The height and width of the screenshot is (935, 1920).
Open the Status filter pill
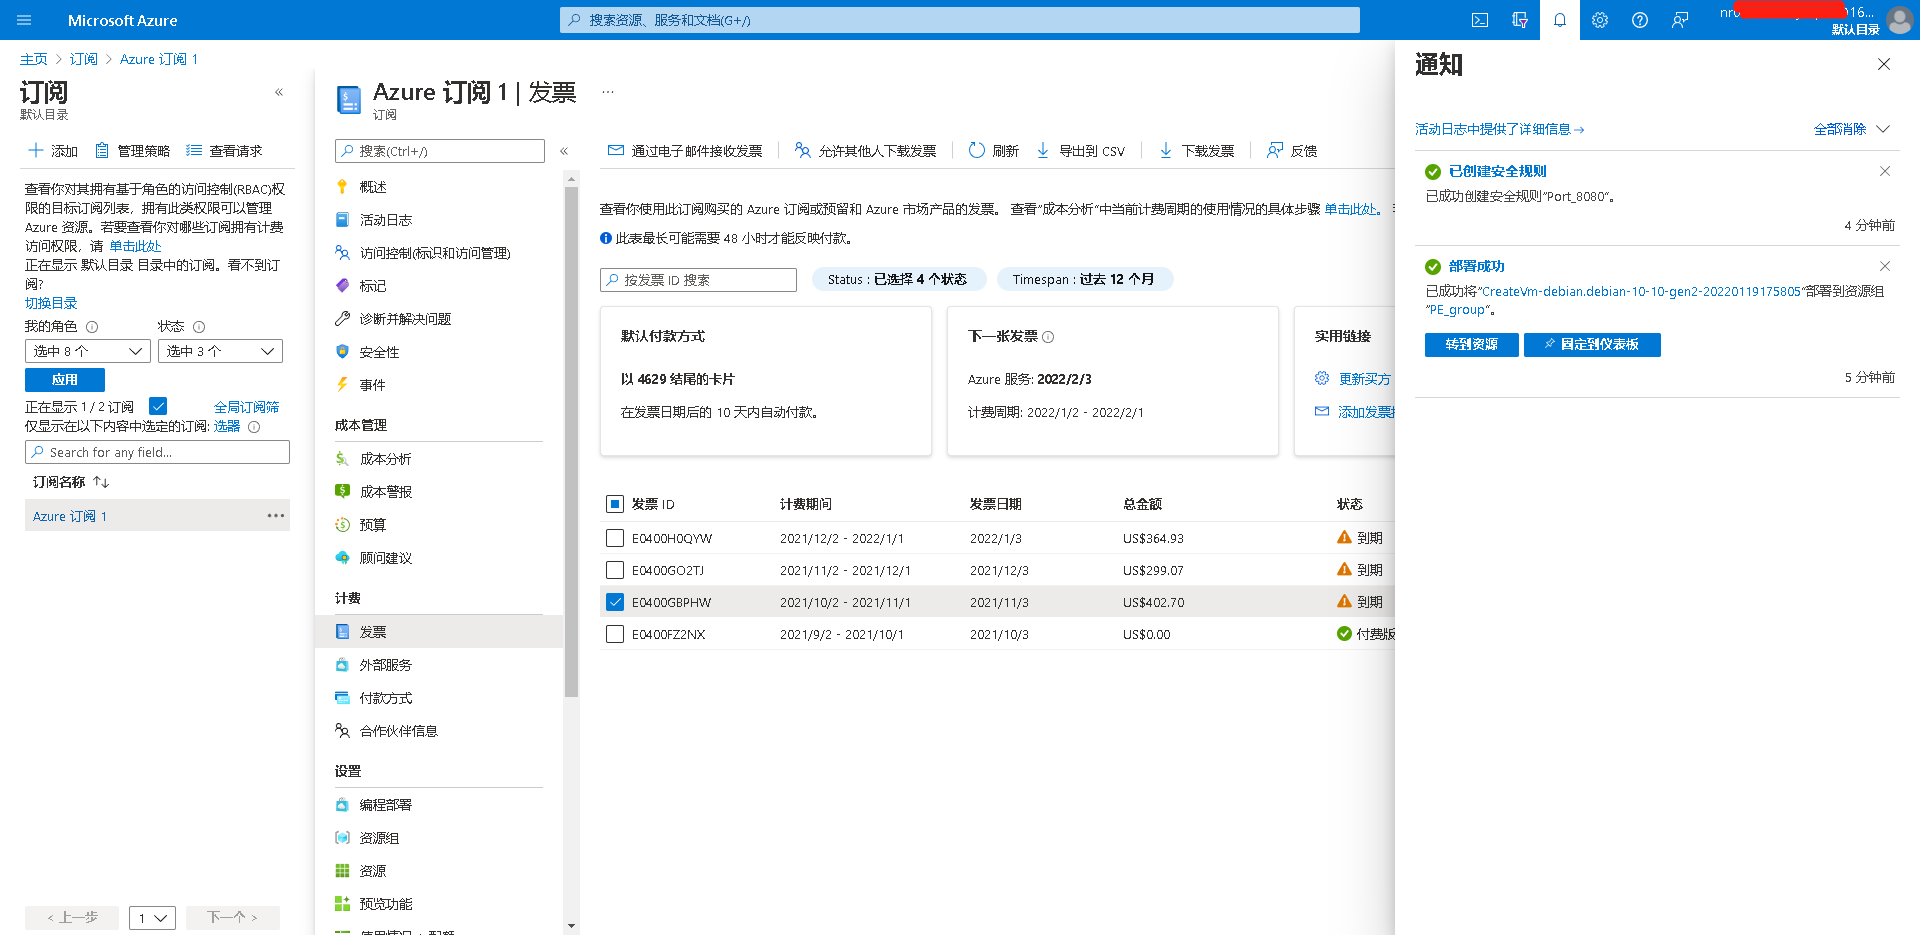point(897,280)
